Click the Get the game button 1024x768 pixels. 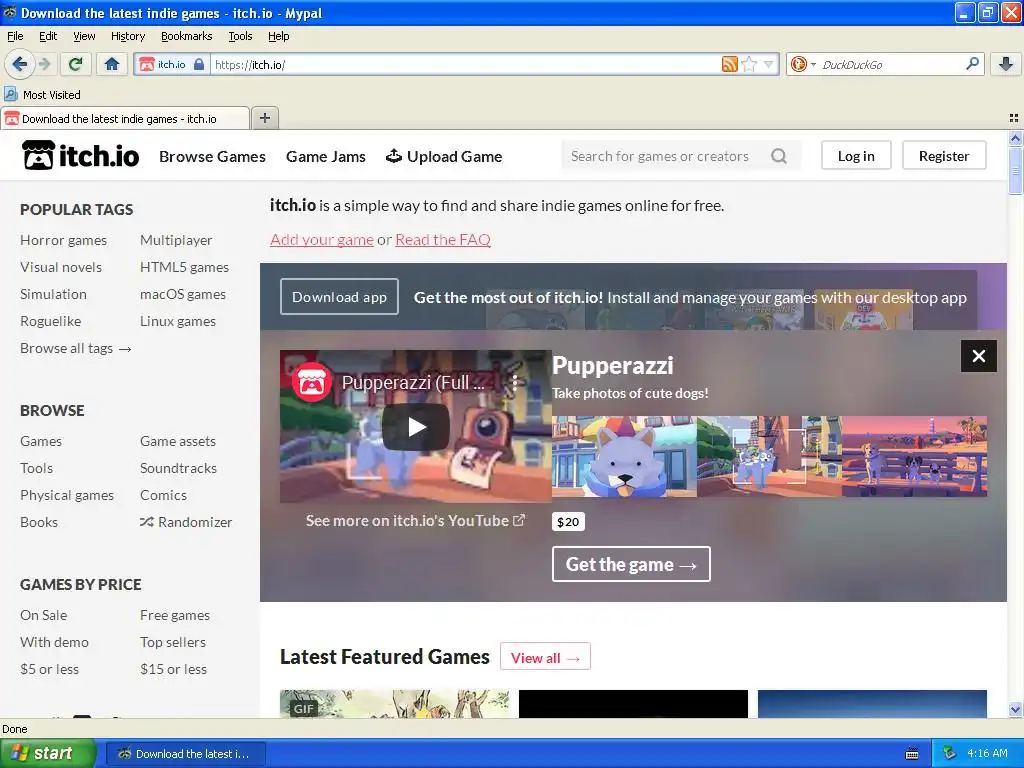[x=631, y=564]
